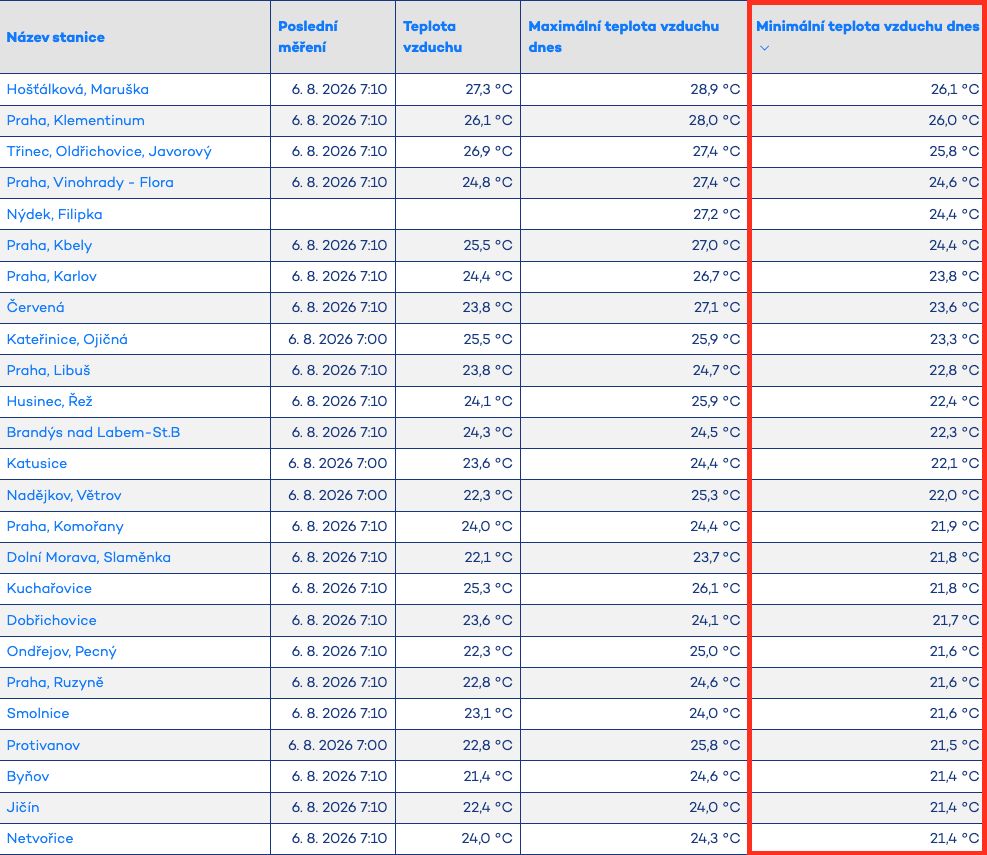Select the 26,1 °C minimum for Hošťálková
Viewport: 987px width, 855px height.
955,89
